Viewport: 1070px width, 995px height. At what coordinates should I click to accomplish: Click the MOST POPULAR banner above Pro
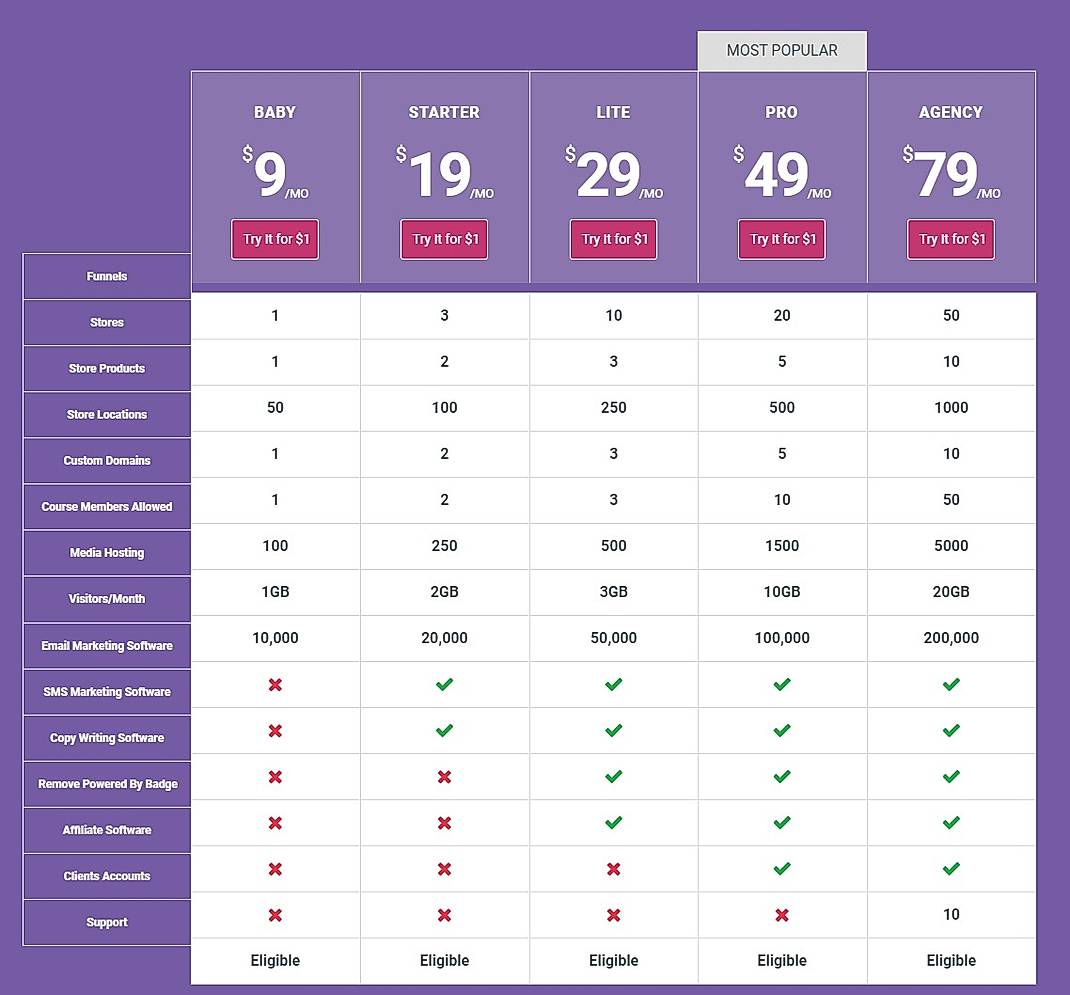tap(782, 49)
